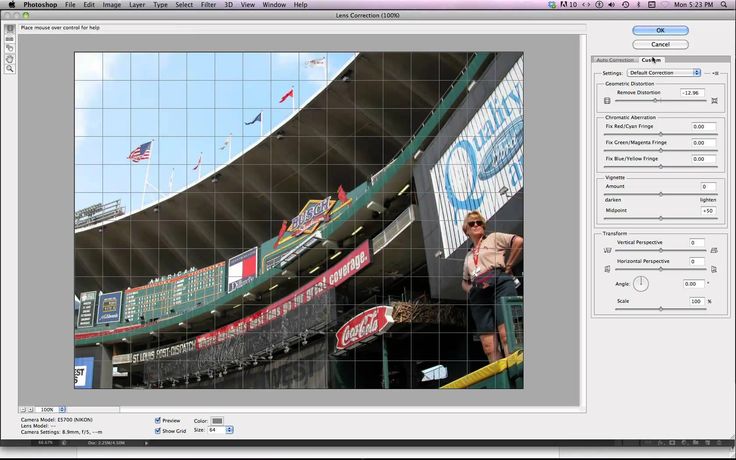Click the right Horizontal Perspective icon

[x=714, y=269]
